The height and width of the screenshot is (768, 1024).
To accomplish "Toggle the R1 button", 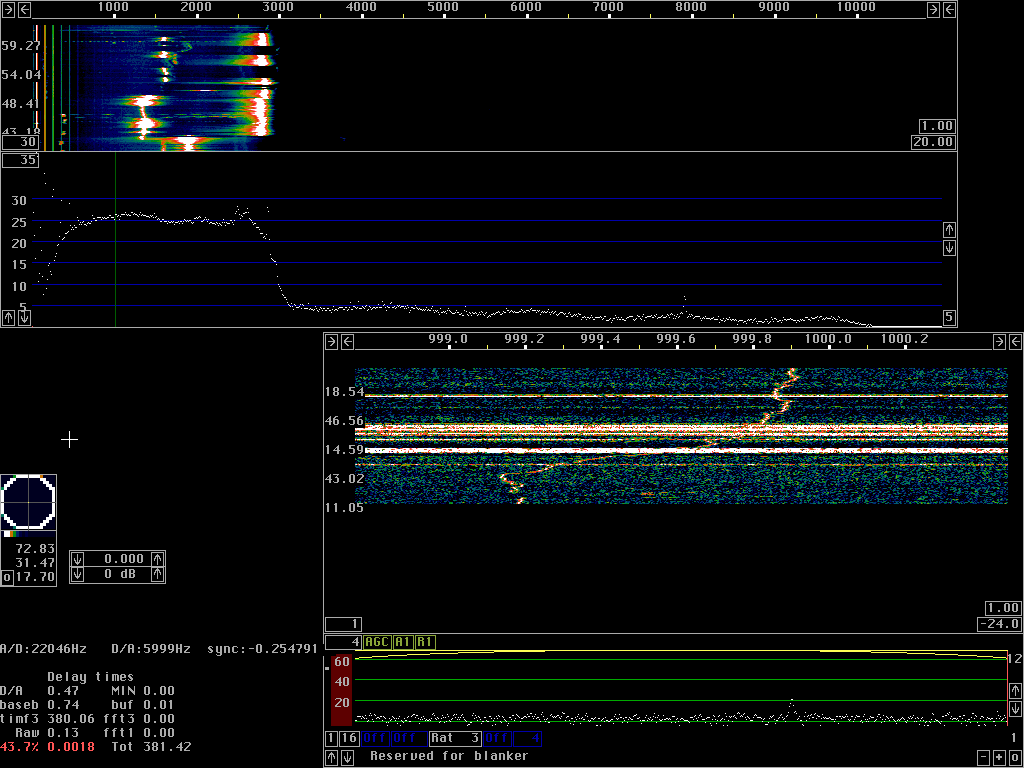I will pos(424,642).
